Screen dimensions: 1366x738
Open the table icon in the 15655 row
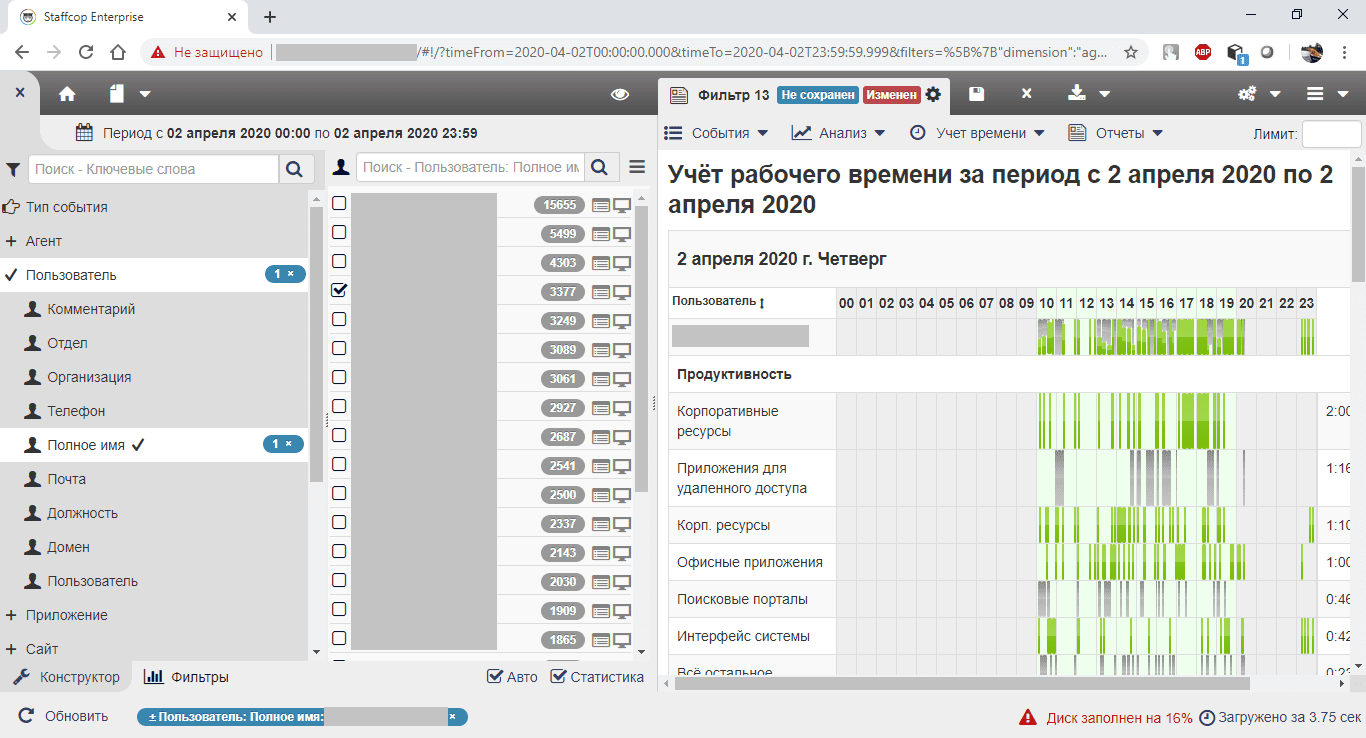(601, 205)
